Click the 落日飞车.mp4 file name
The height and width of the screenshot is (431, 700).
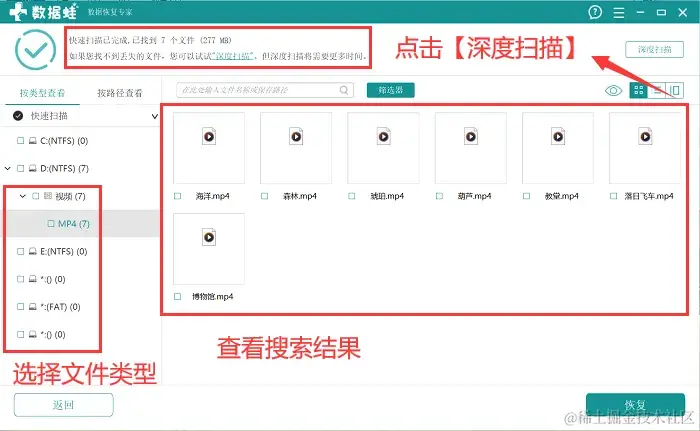(x=649, y=196)
